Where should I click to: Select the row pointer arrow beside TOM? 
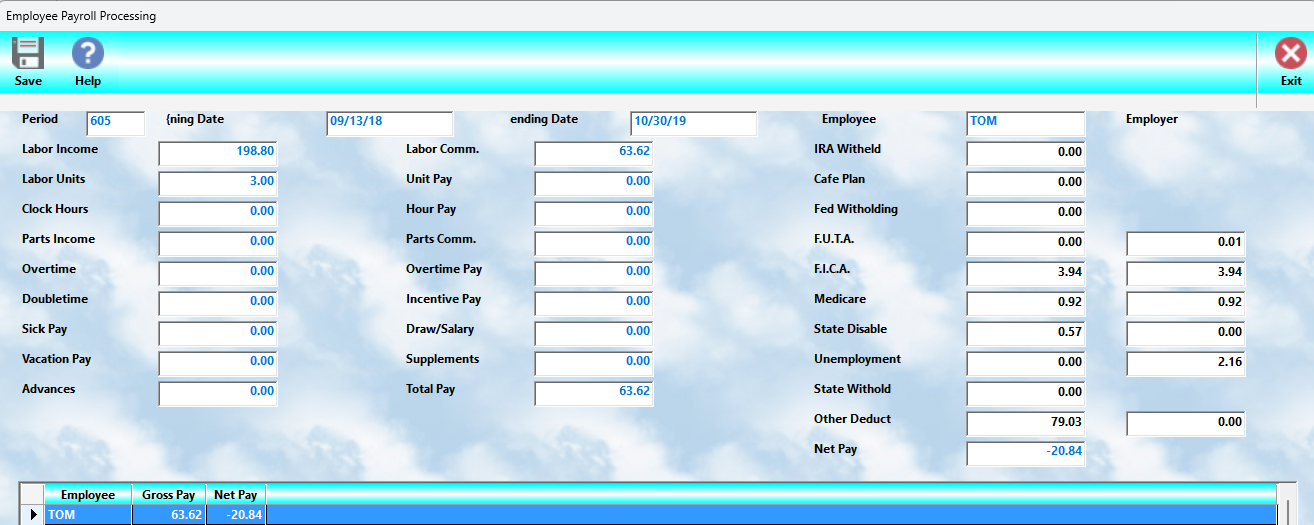[35, 515]
